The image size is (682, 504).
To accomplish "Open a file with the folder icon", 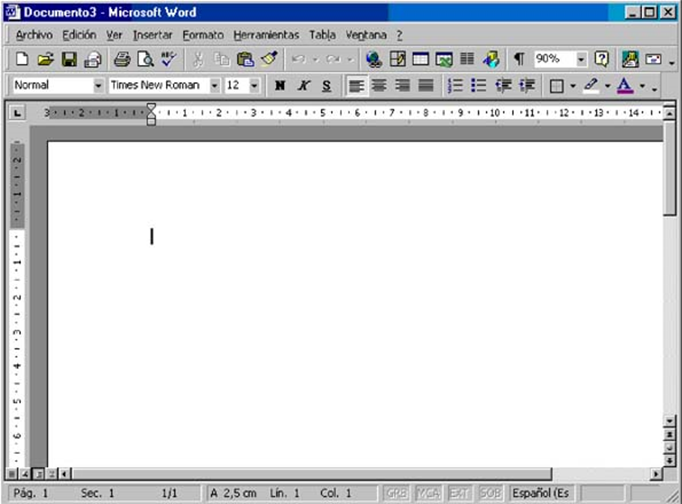I will click(x=45, y=59).
